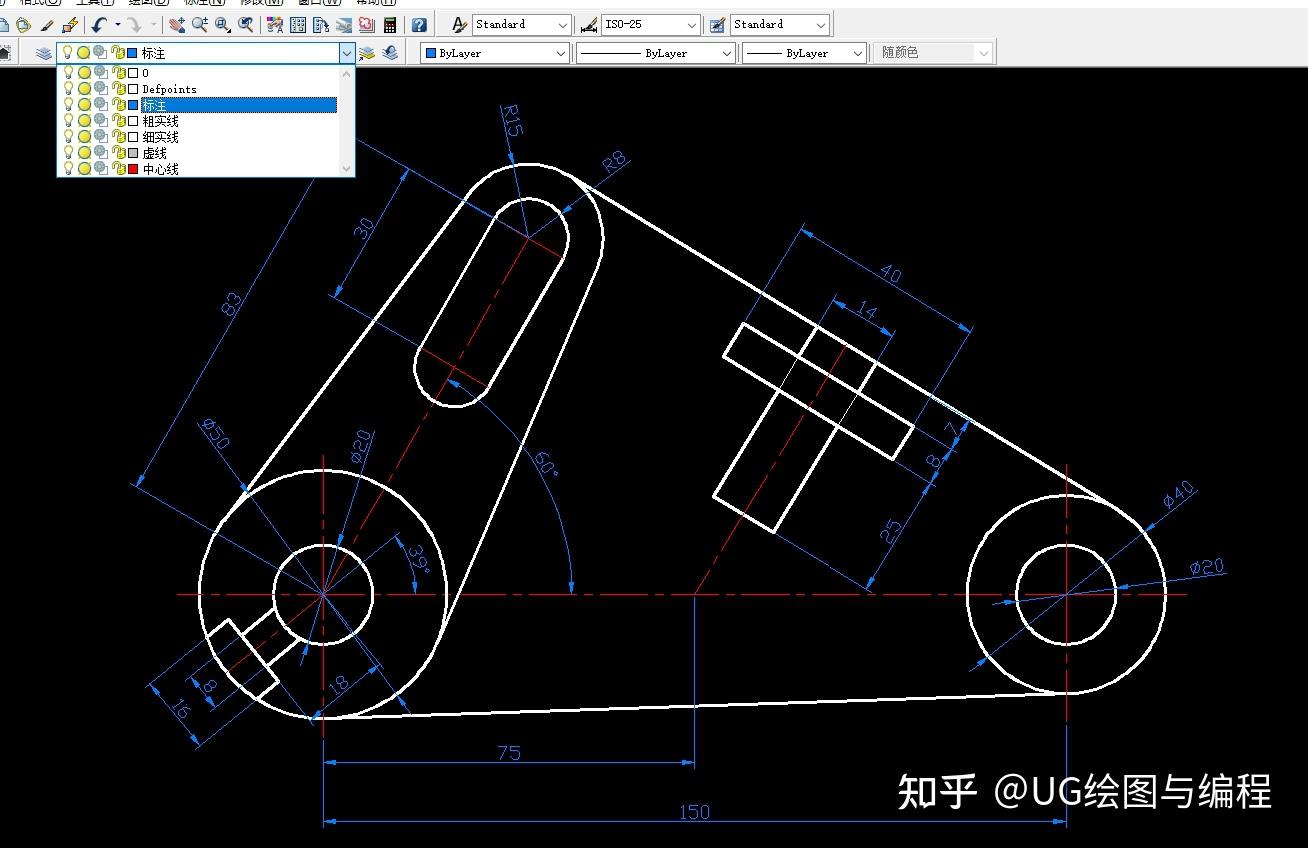Open the Table Style manager icon
The width and height of the screenshot is (1308, 848).
(x=717, y=24)
